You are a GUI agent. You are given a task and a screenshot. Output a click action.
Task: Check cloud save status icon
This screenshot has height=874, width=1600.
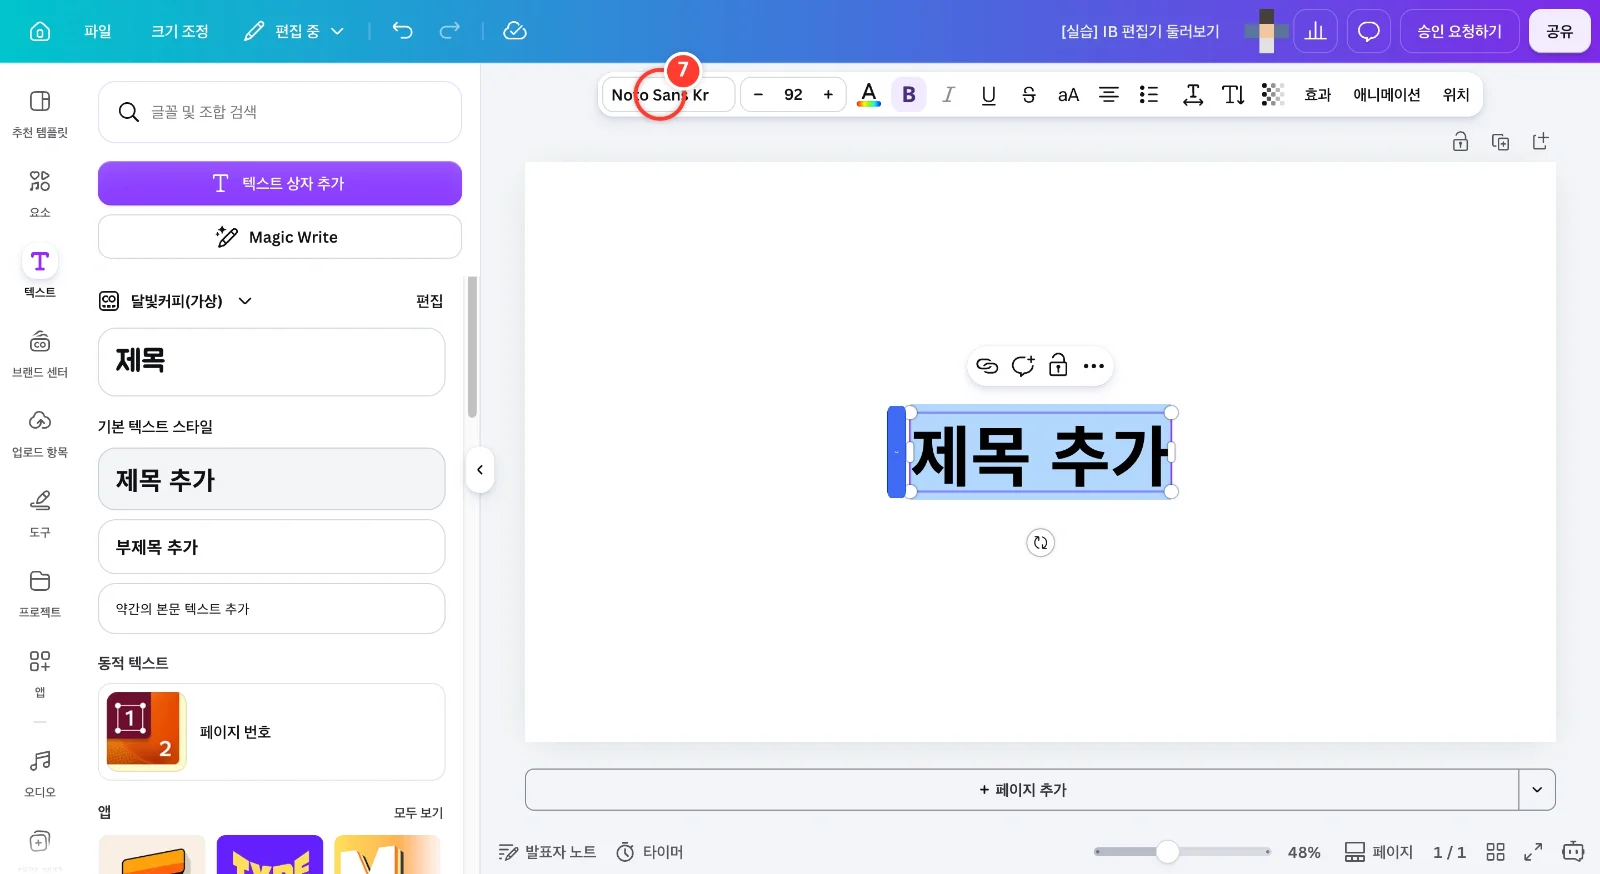[515, 31]
